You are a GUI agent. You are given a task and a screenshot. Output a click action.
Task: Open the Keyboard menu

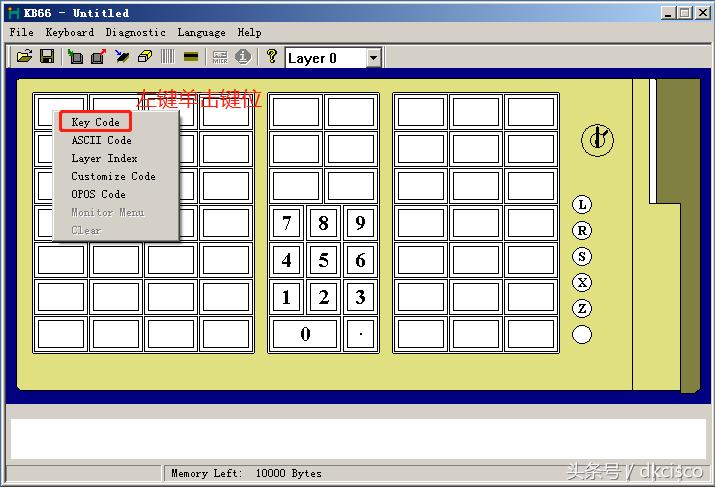(70, 32)
